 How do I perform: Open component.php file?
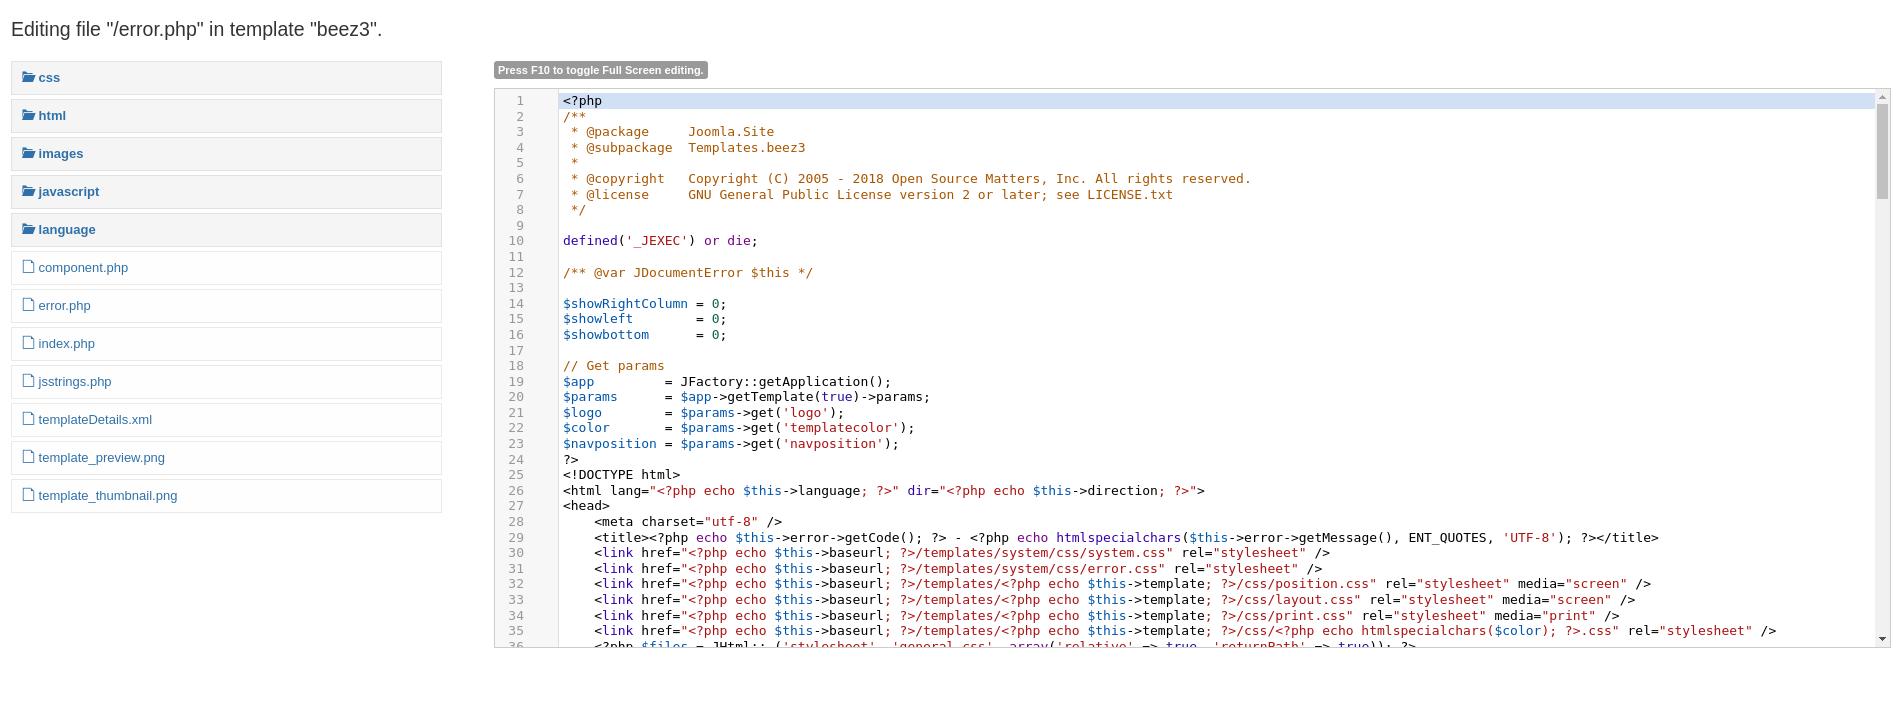coord(226,268)
